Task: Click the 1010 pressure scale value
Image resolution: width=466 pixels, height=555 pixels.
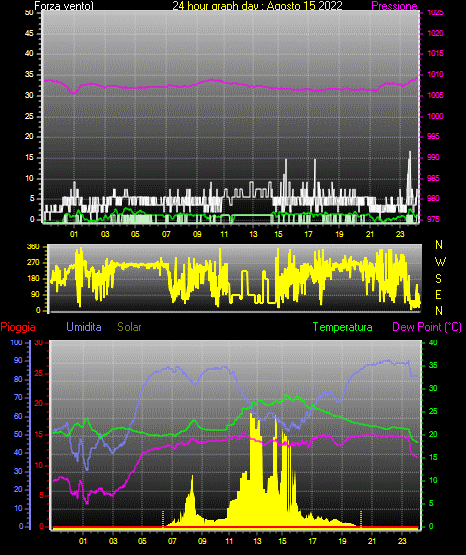Action: (436, 74)
